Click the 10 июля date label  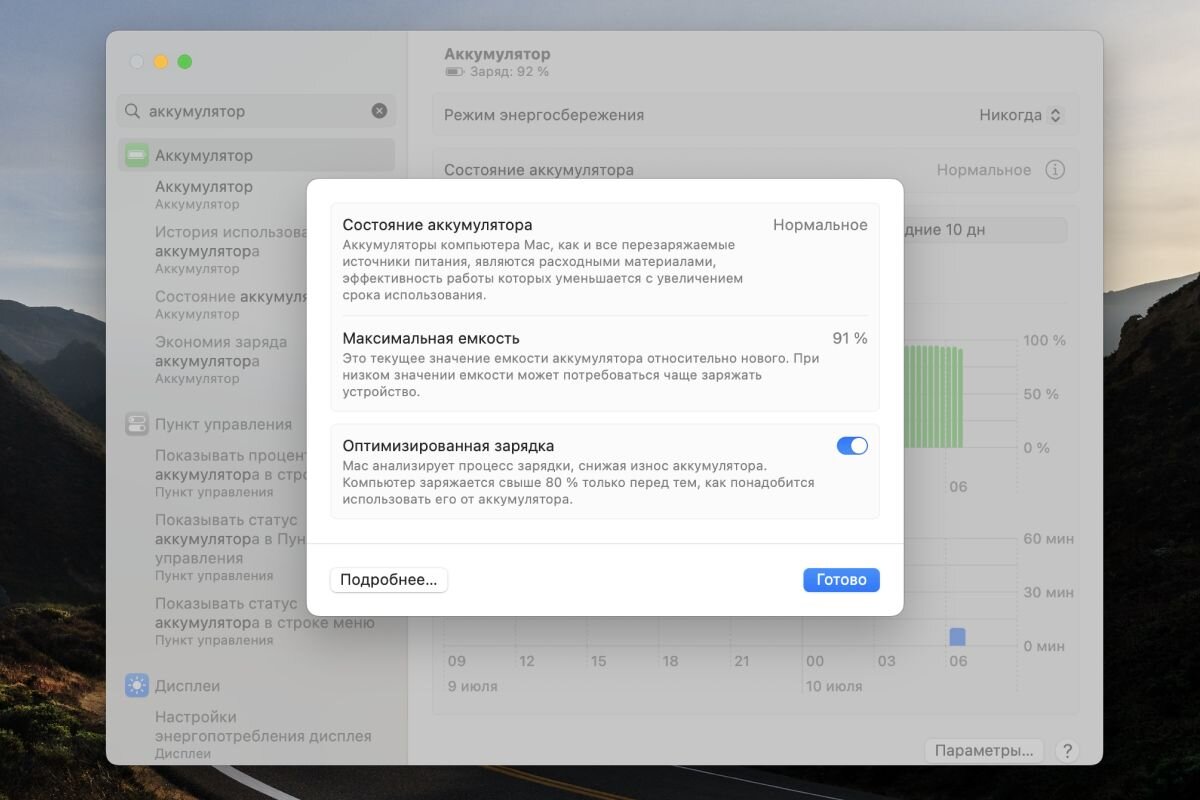pyautogui.click(x=833, y=686)
